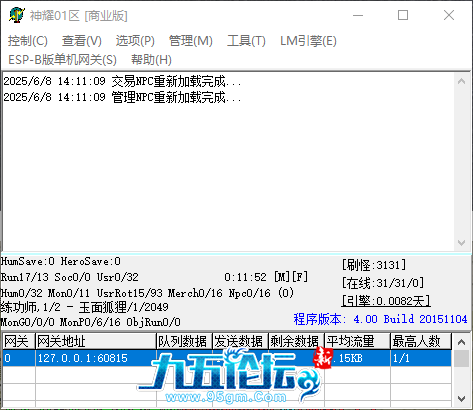The image size is (473, 410).
Task: Close the 神耀01区 window
Action: tap(449, 15)
